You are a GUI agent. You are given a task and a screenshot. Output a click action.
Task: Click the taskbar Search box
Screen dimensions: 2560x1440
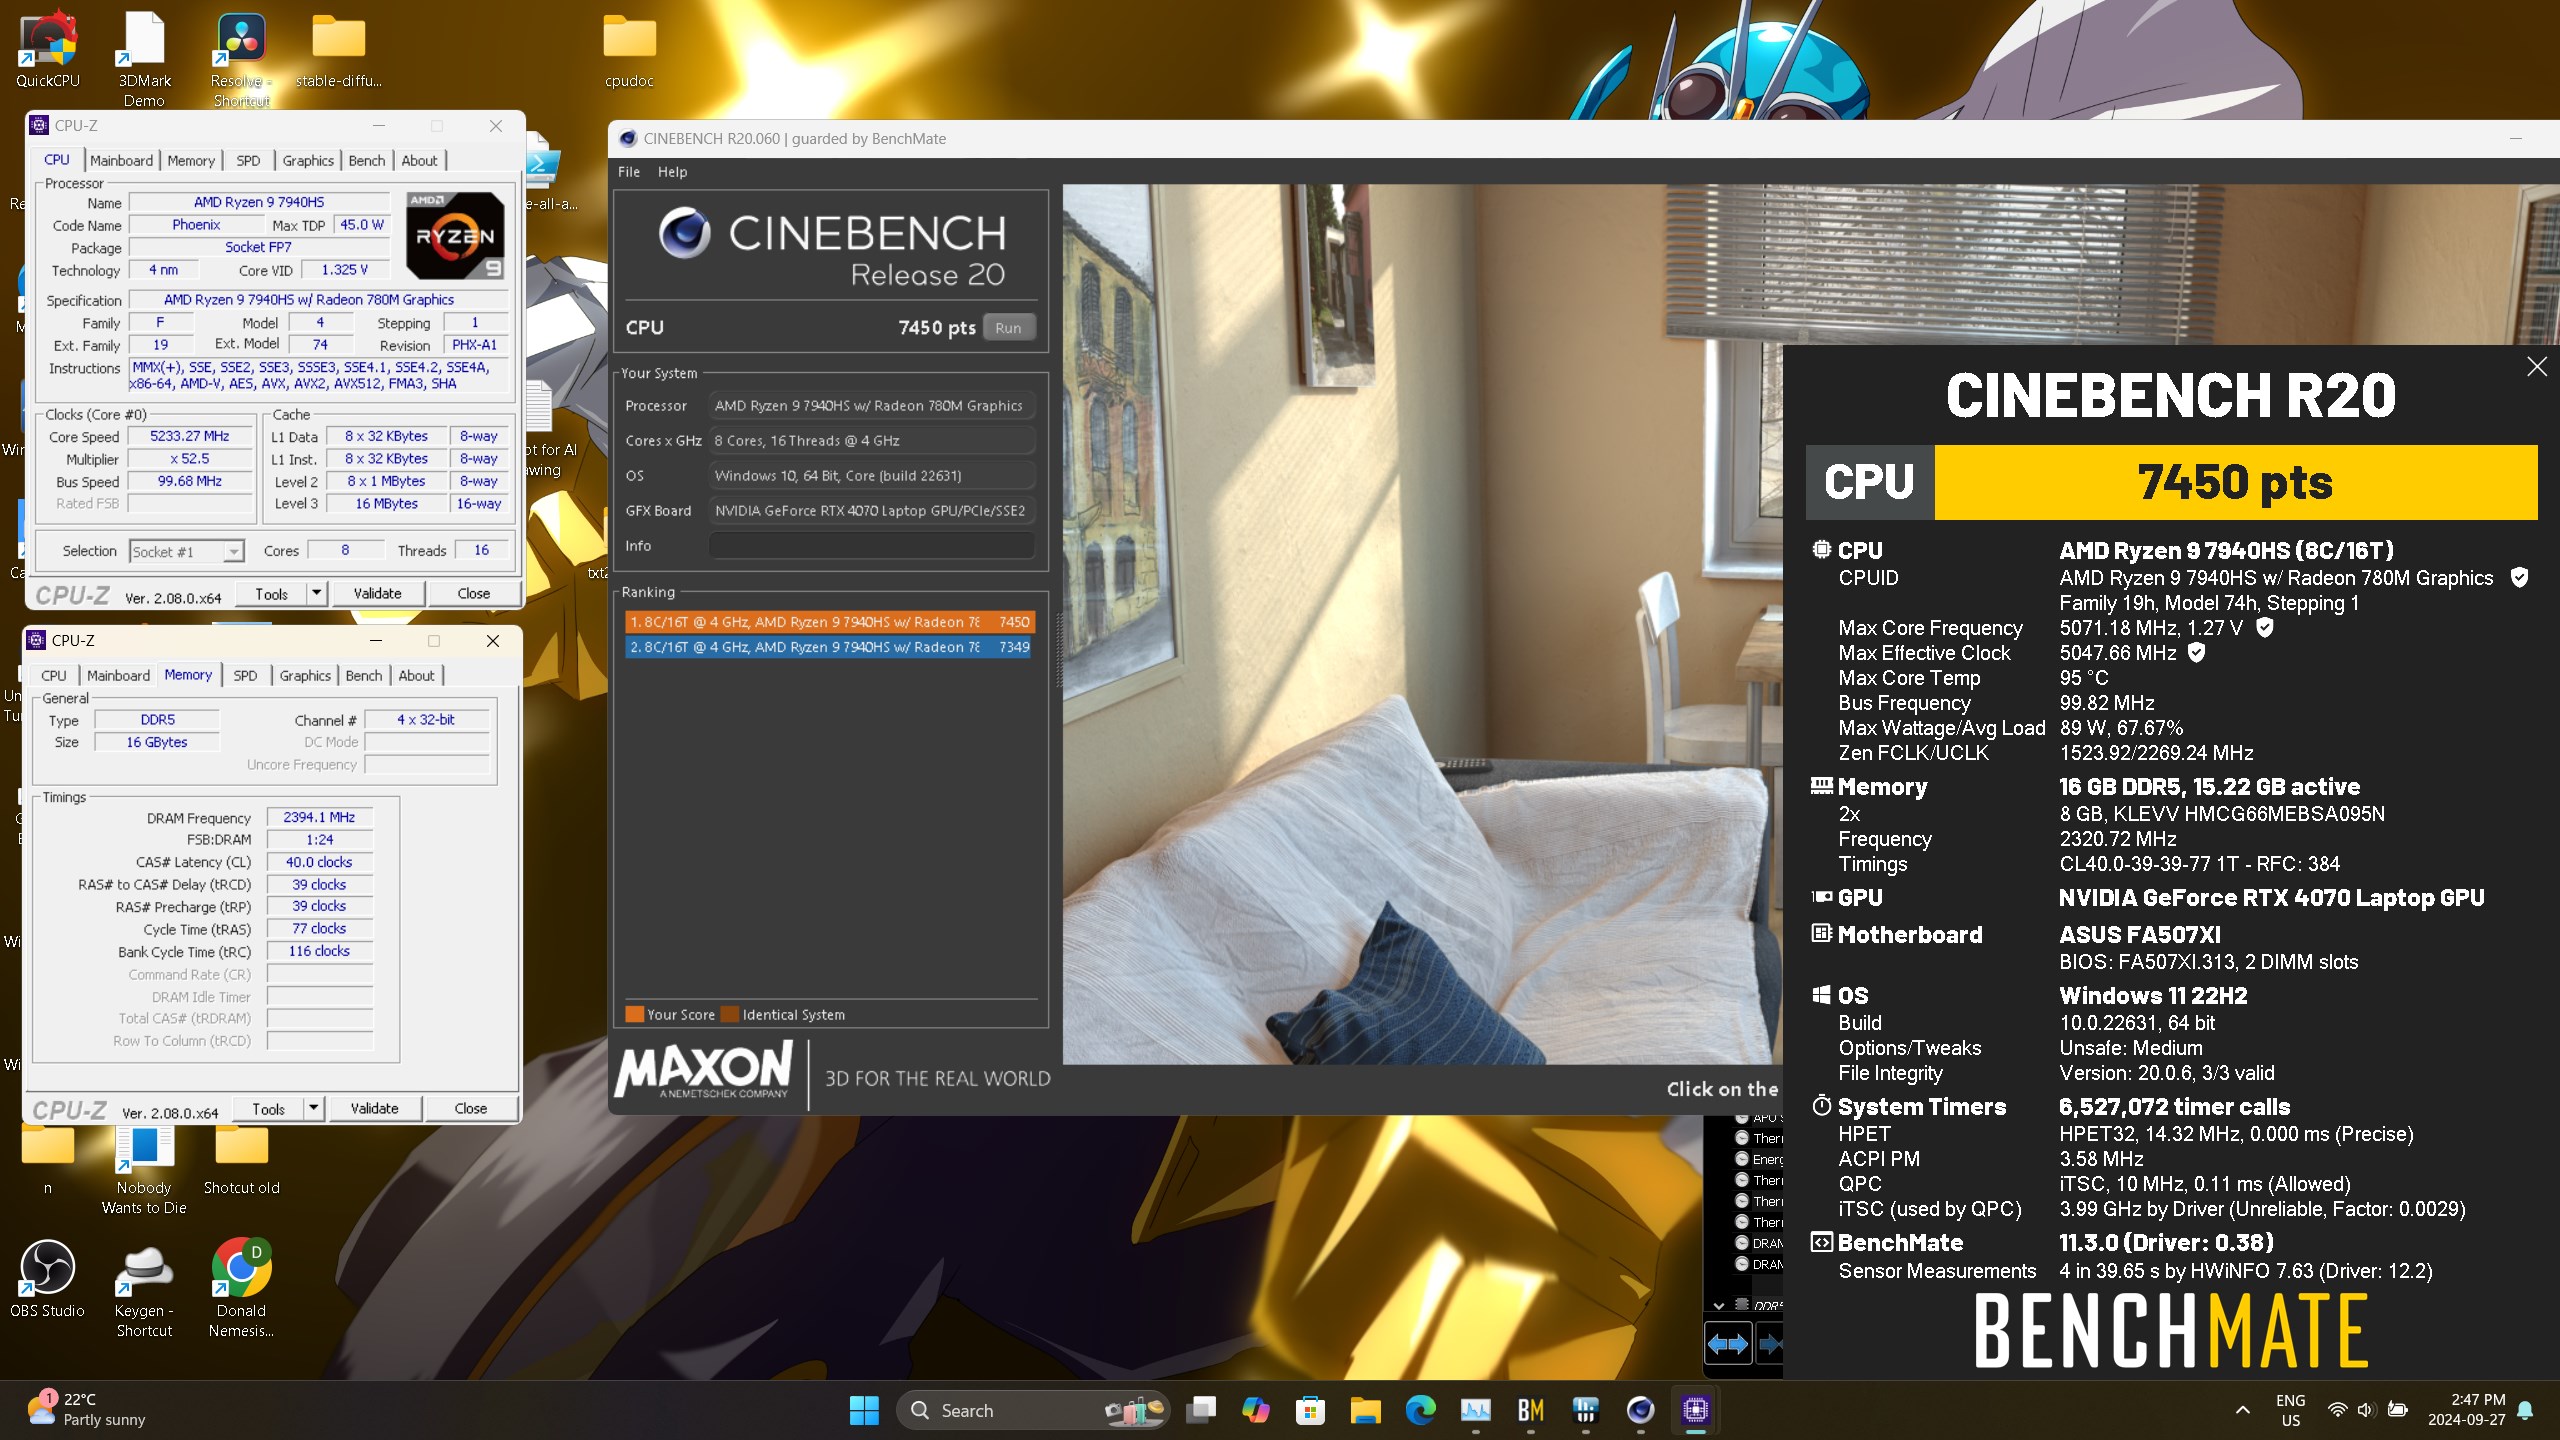coord(1032,1410)
